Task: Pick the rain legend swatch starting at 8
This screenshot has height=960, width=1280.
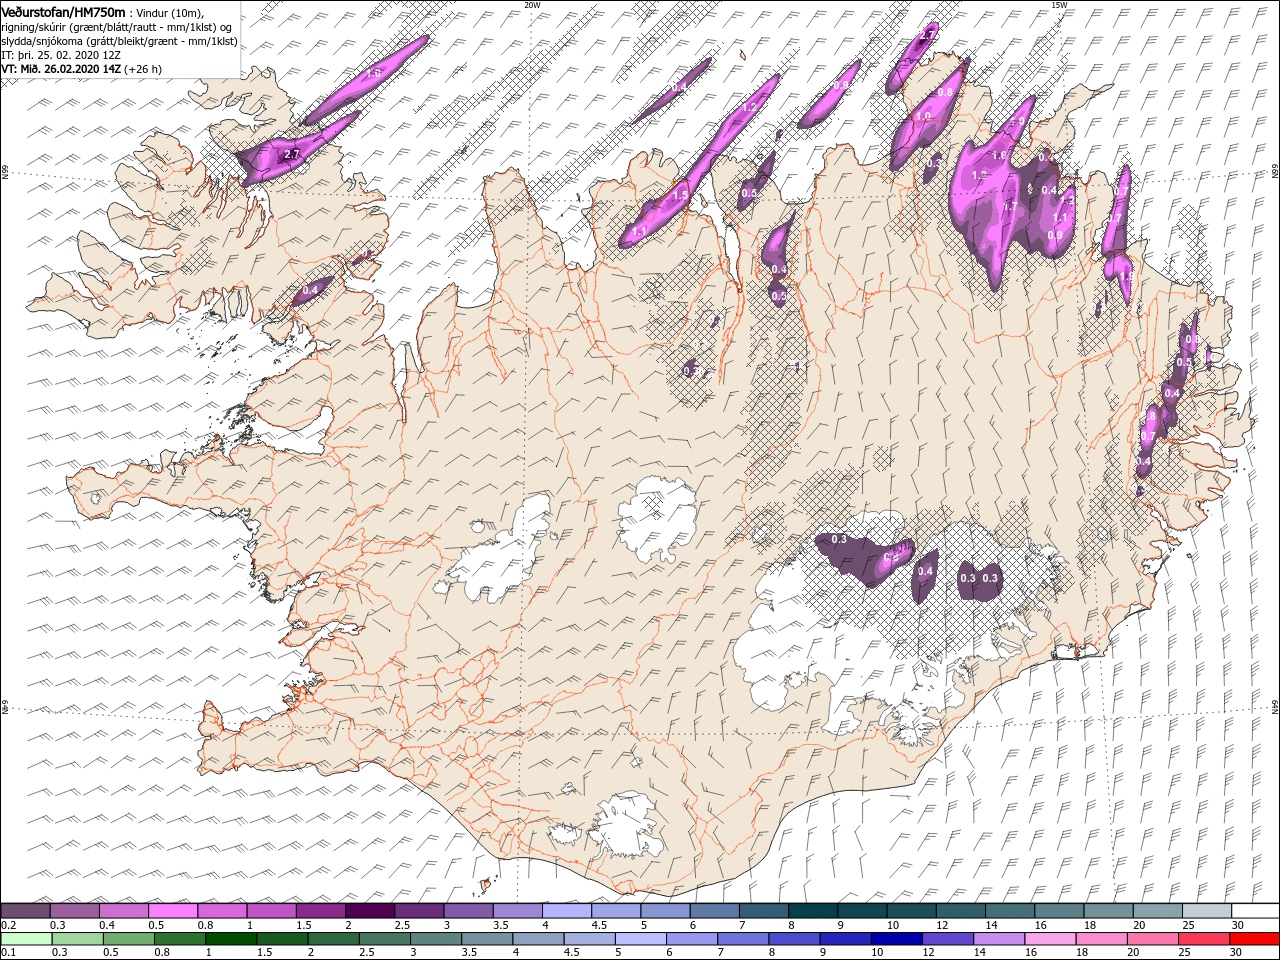Action: click(x=794, y=939)
